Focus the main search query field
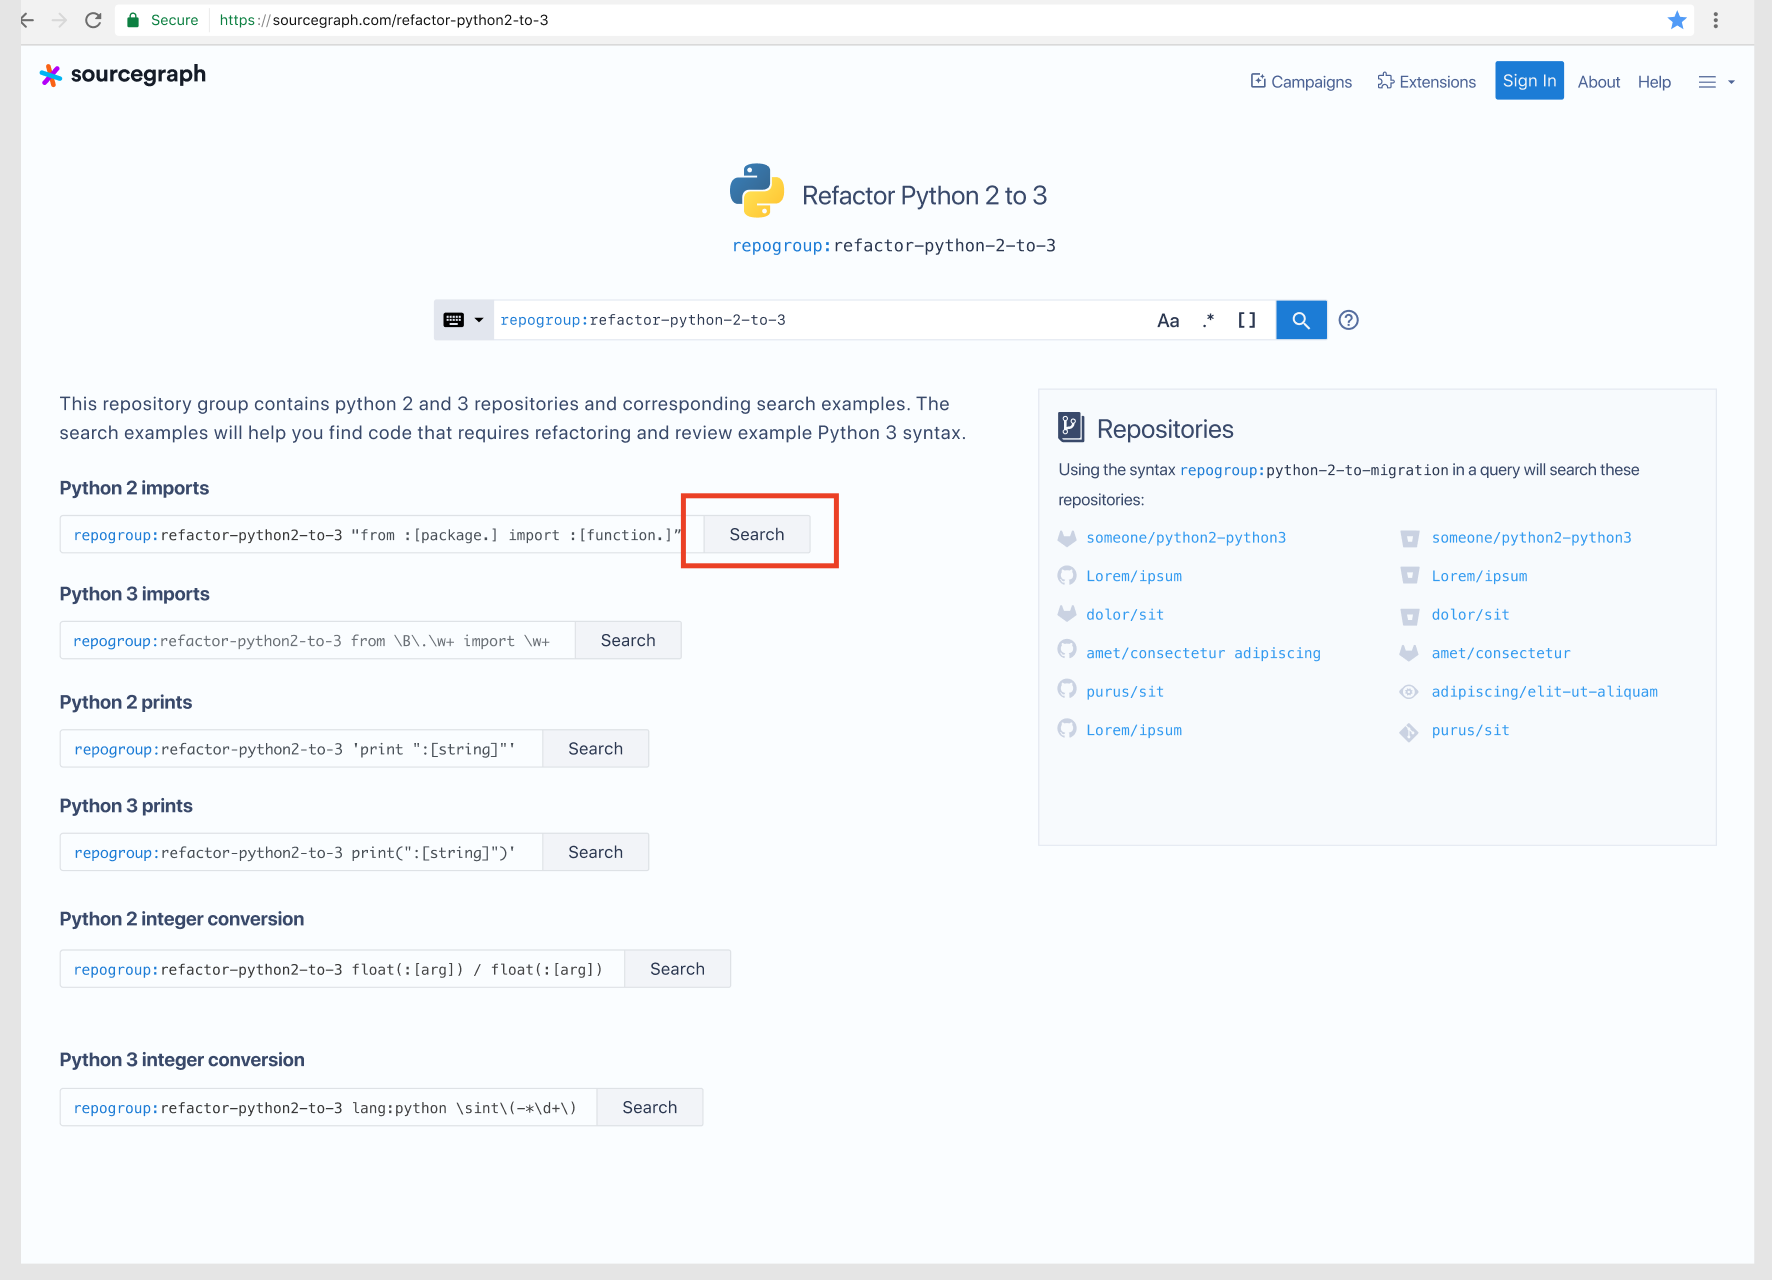Screen dimensions: 1772x1280 pyautogui.click(x=820, y=320)
